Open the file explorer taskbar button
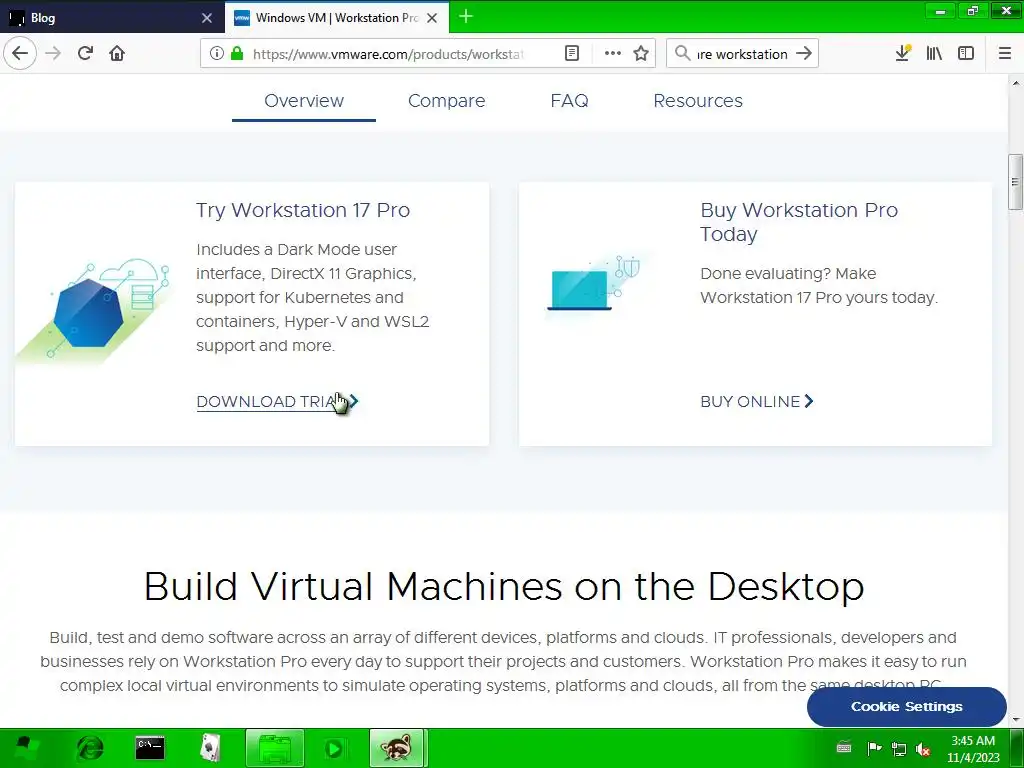Image resolution: width=1024 pixels, height=768 pixels. [275, 748]
